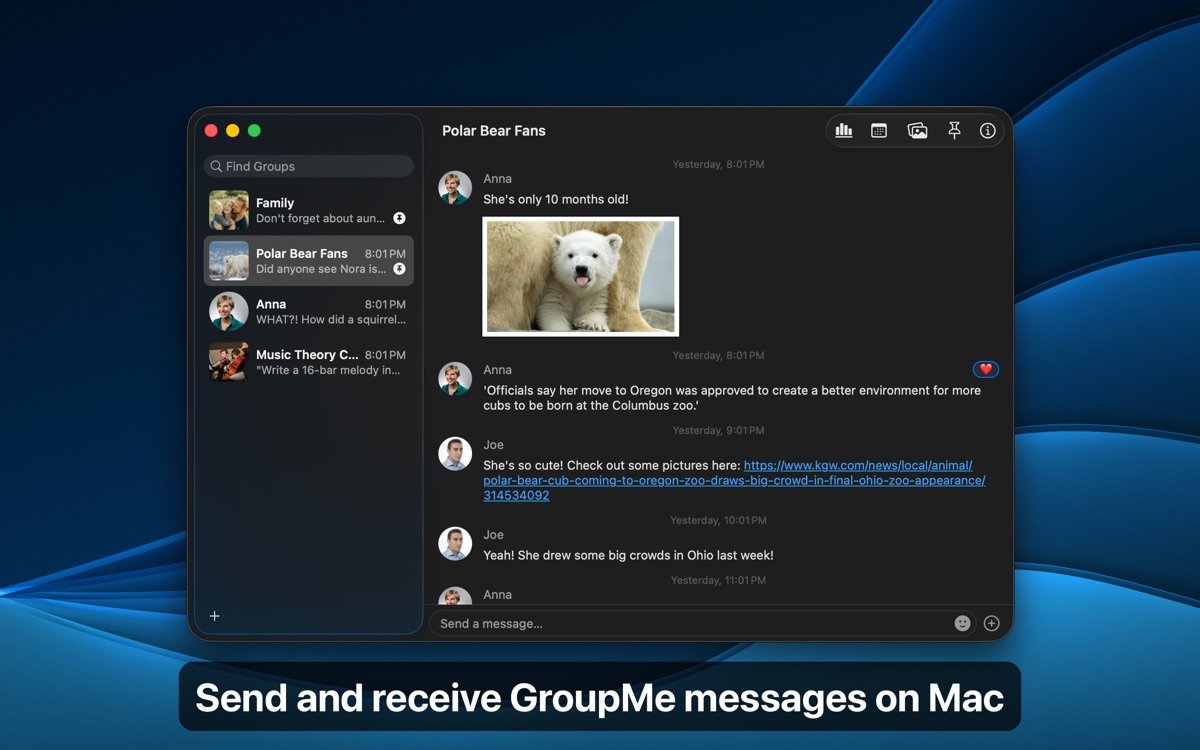The width and height of the screenshot is (1200, 750).
Task: Show group info via the info icon
Action: click(989, 130)
